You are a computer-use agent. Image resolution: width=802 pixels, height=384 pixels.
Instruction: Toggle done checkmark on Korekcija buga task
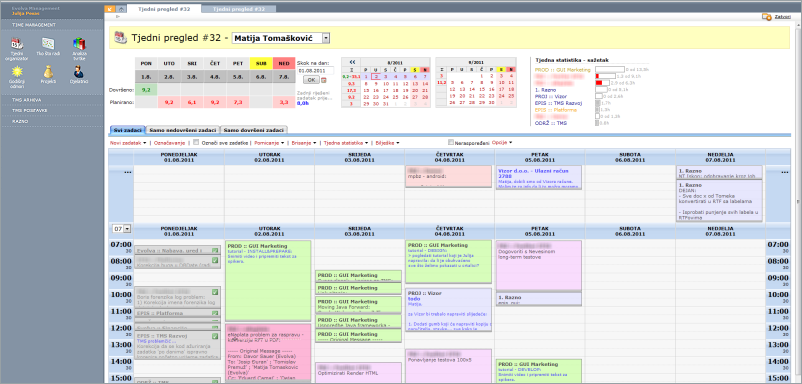point(215,260)
